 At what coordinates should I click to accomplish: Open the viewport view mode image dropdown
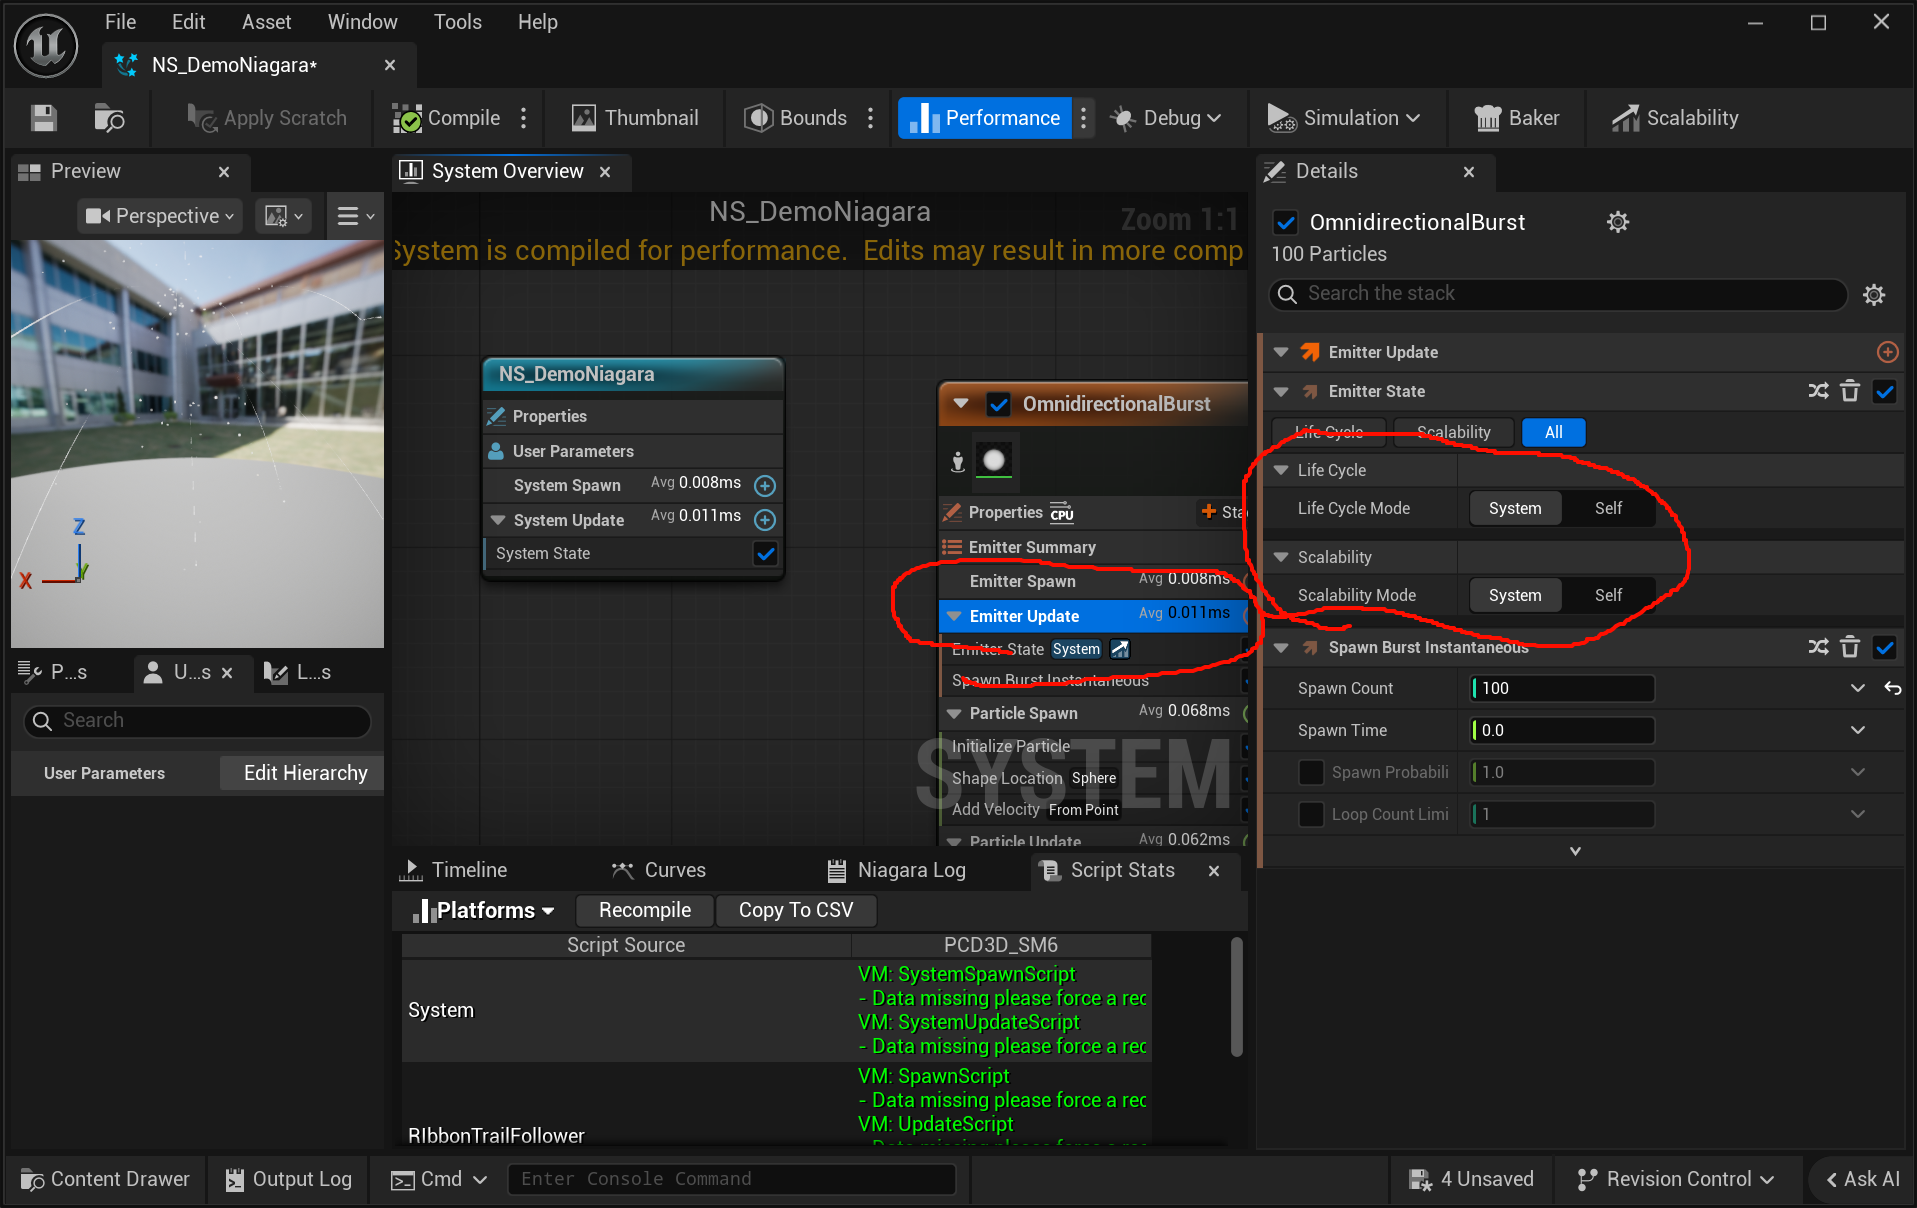coord(284,216)
